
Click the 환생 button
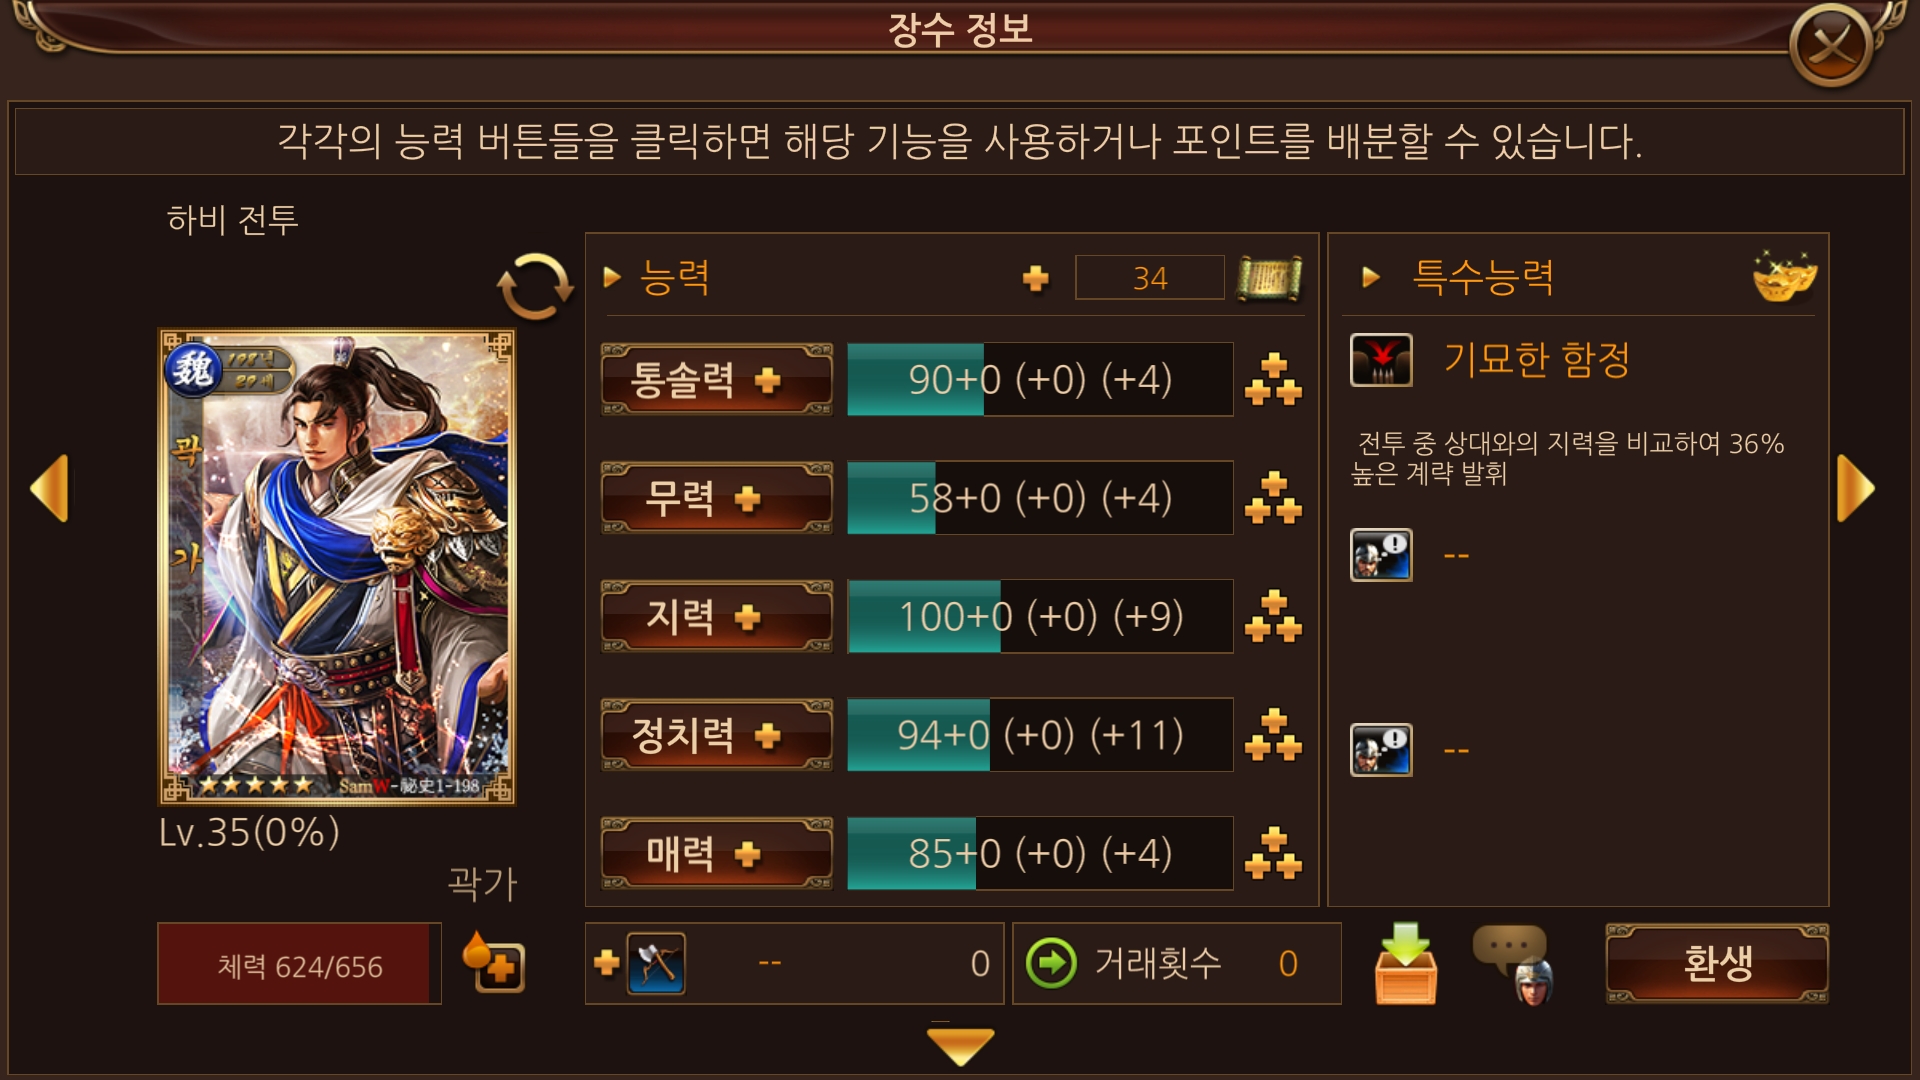1717,964
